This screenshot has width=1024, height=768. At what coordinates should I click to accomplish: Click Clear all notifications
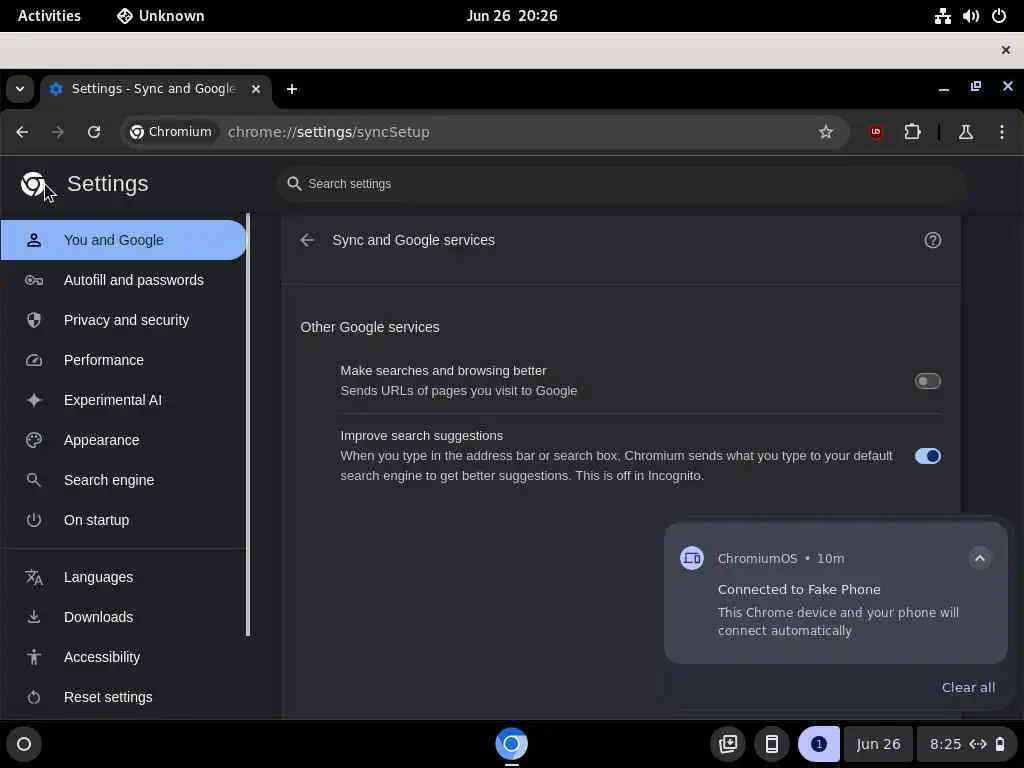click(x=968, y=687)
